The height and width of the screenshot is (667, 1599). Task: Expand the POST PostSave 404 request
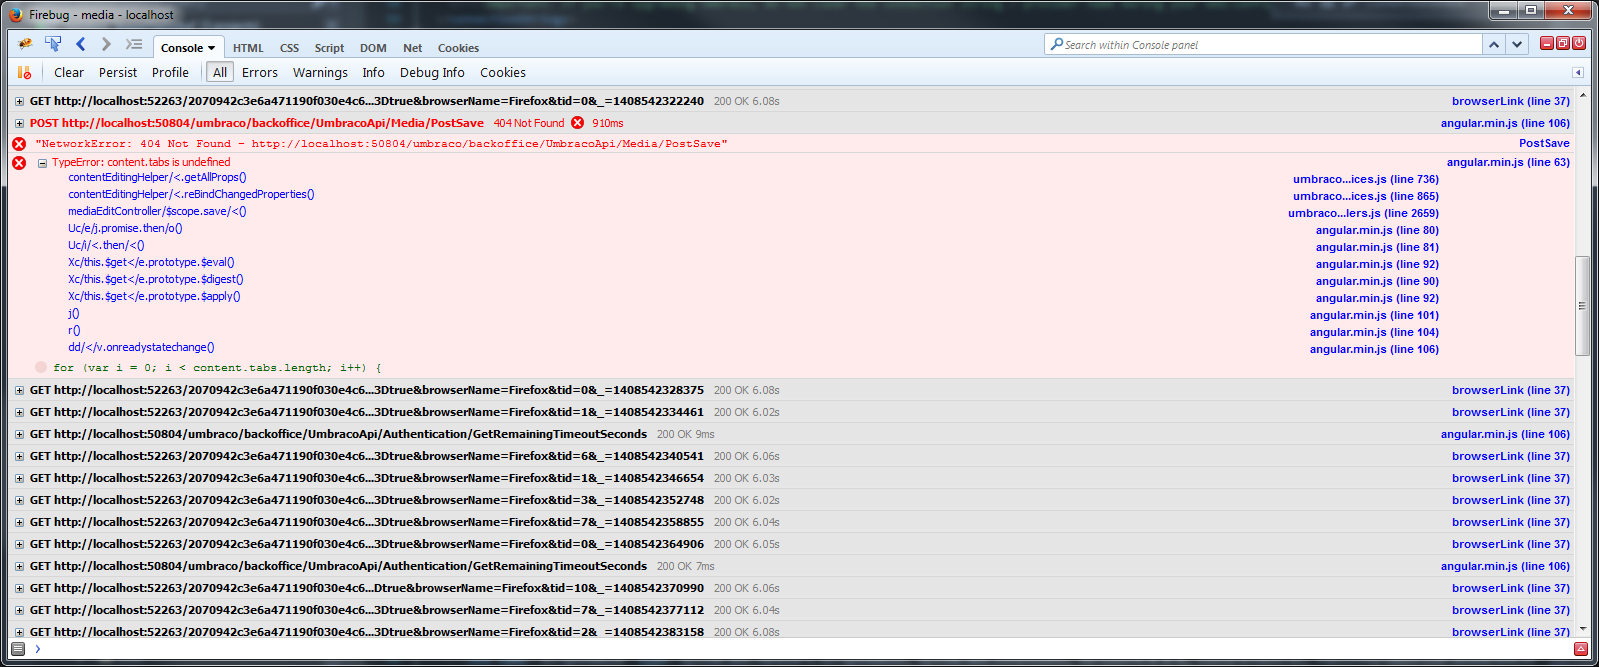point(19,123)
